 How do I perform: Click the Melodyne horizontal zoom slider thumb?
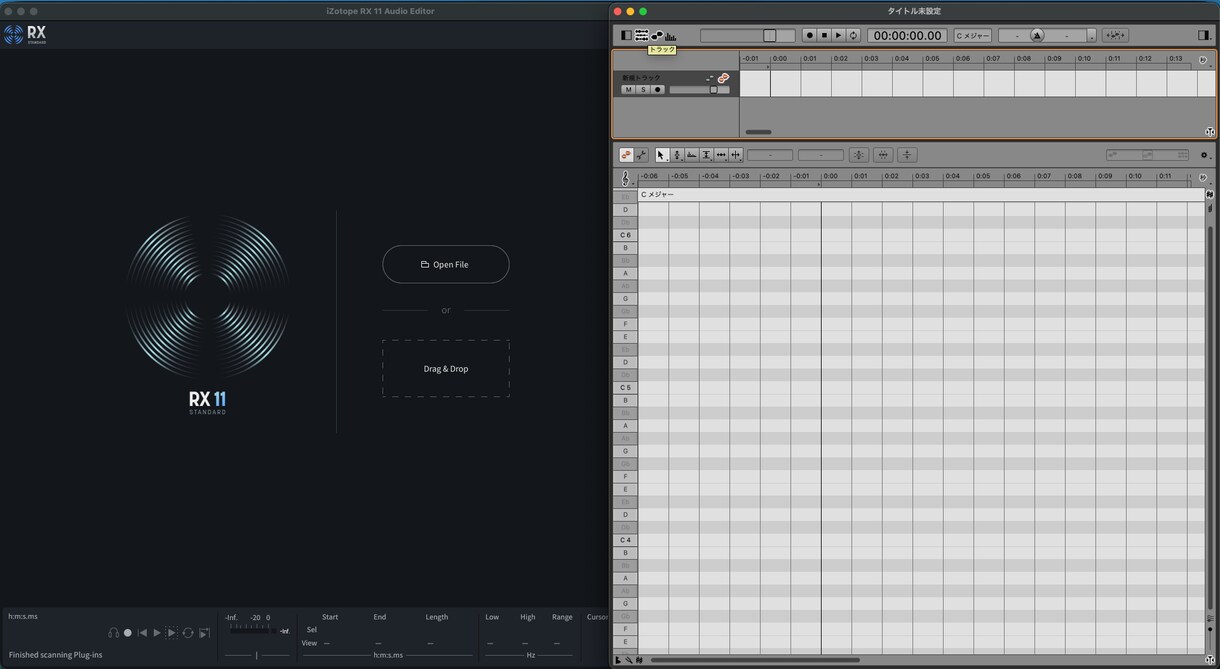pyautogui.click(x=769, y=35)
